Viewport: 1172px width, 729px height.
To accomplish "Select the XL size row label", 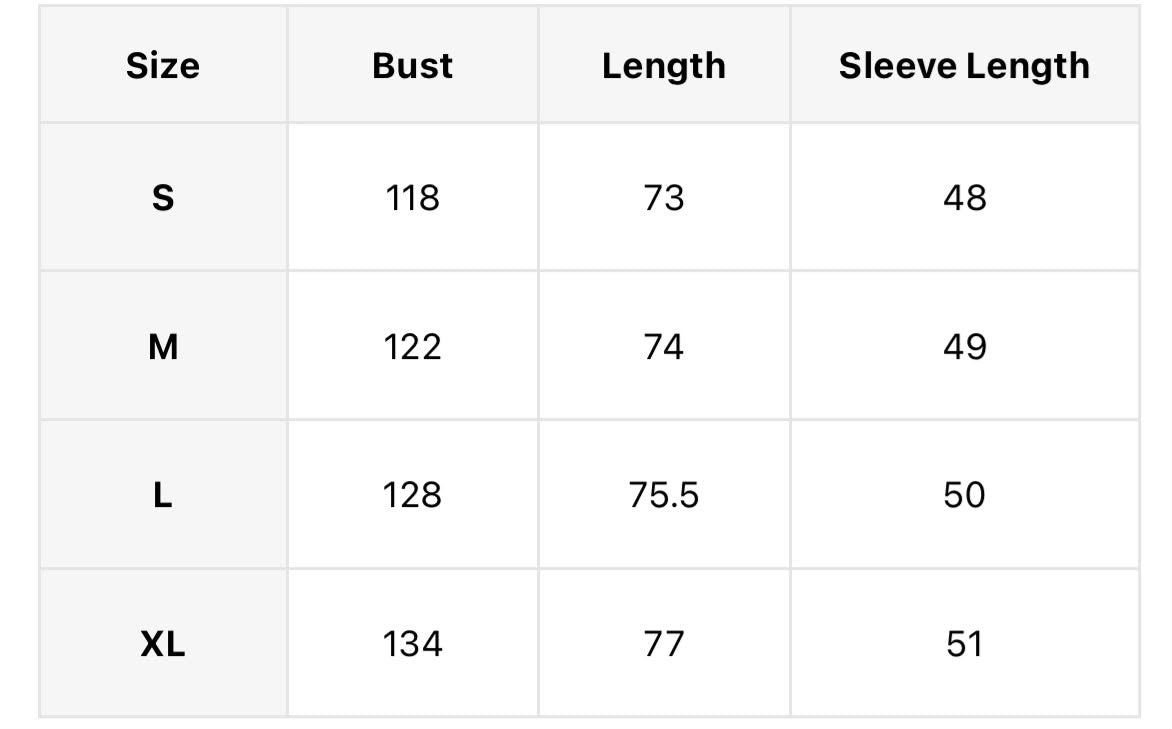I will (x=163, y=644).
